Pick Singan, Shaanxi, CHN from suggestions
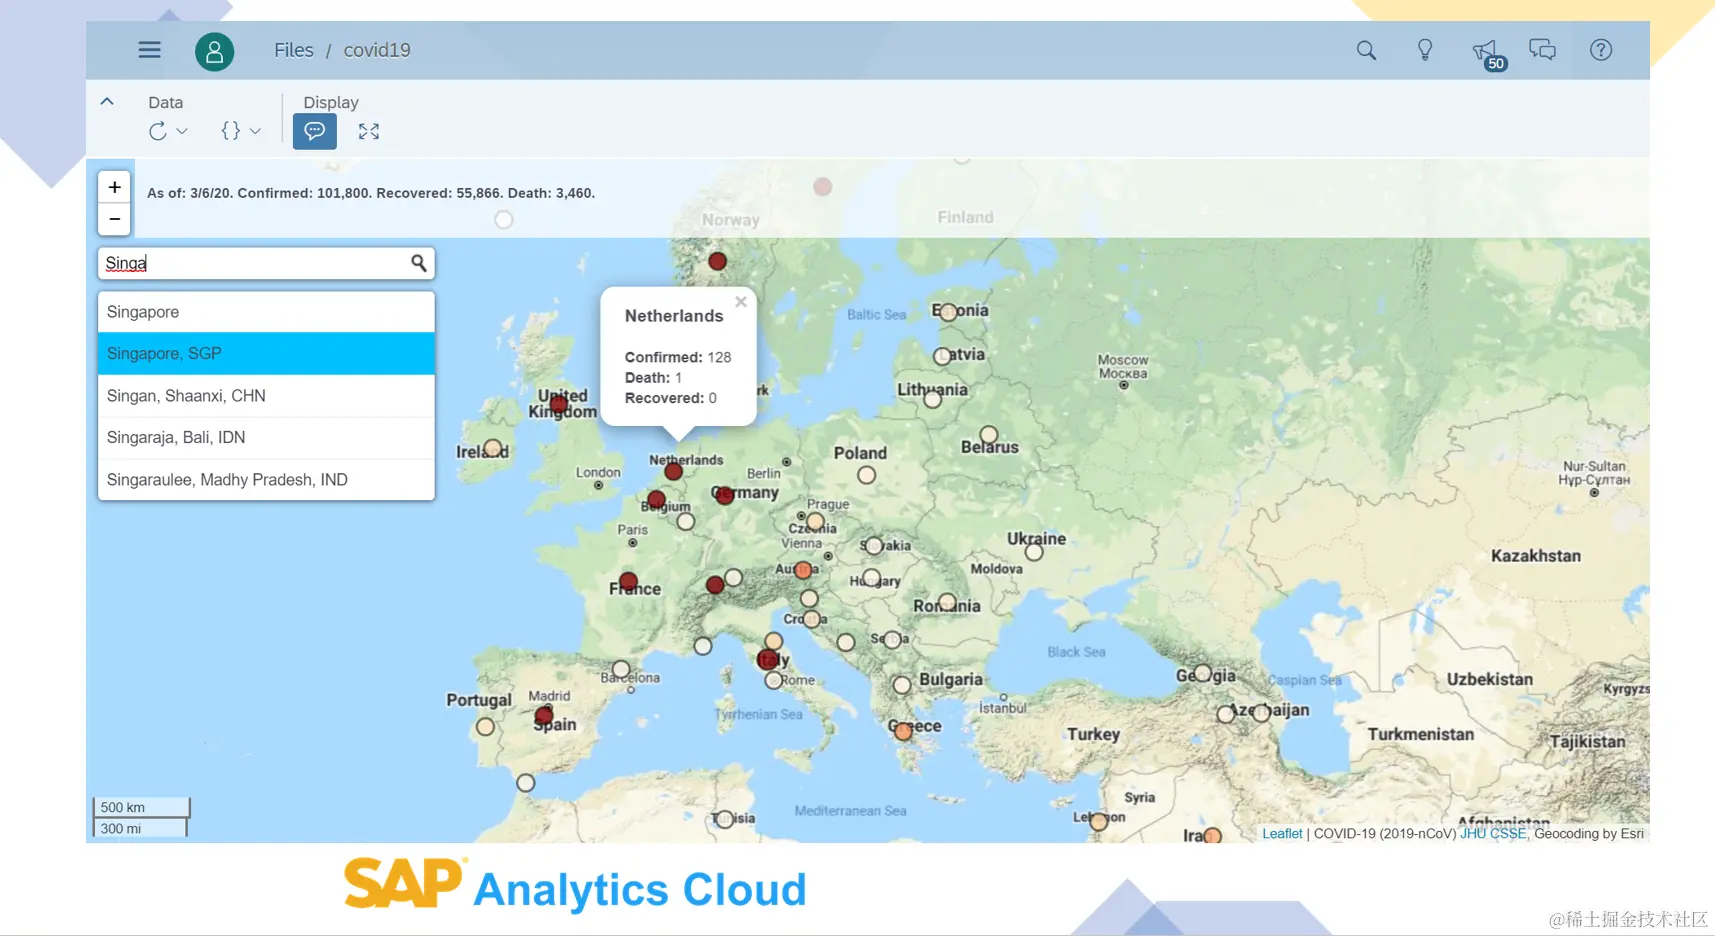The height and width of the screenshot is (936, 1715). pyautogui.click(x=266, y=396)
